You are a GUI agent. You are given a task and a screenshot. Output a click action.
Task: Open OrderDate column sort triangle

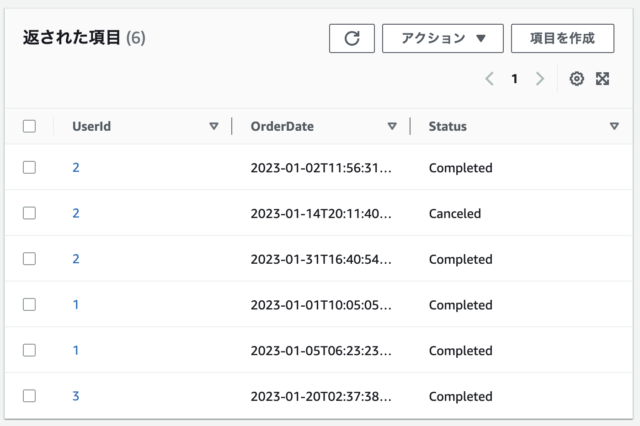[392, 126]
